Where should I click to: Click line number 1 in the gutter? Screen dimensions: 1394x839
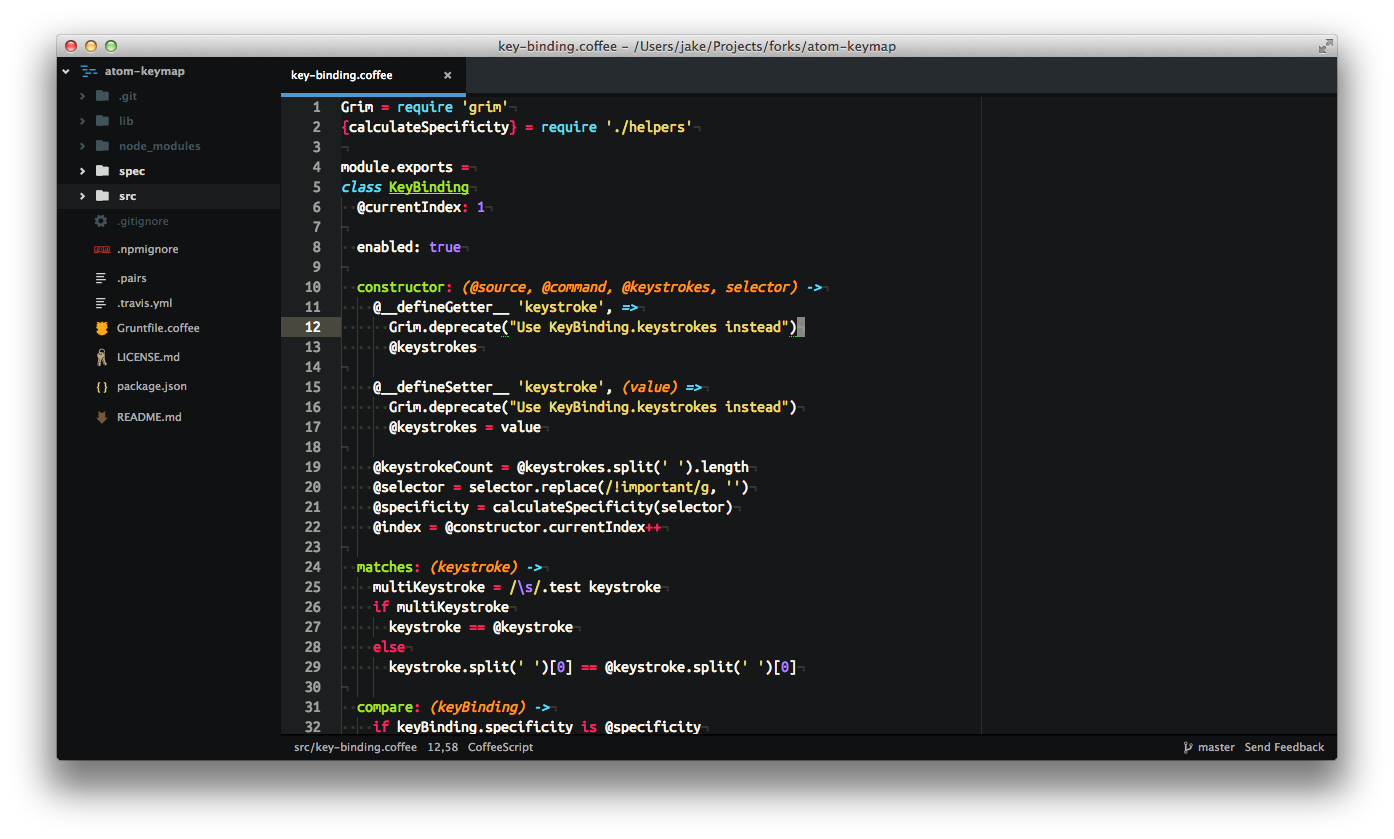(316, 107)
